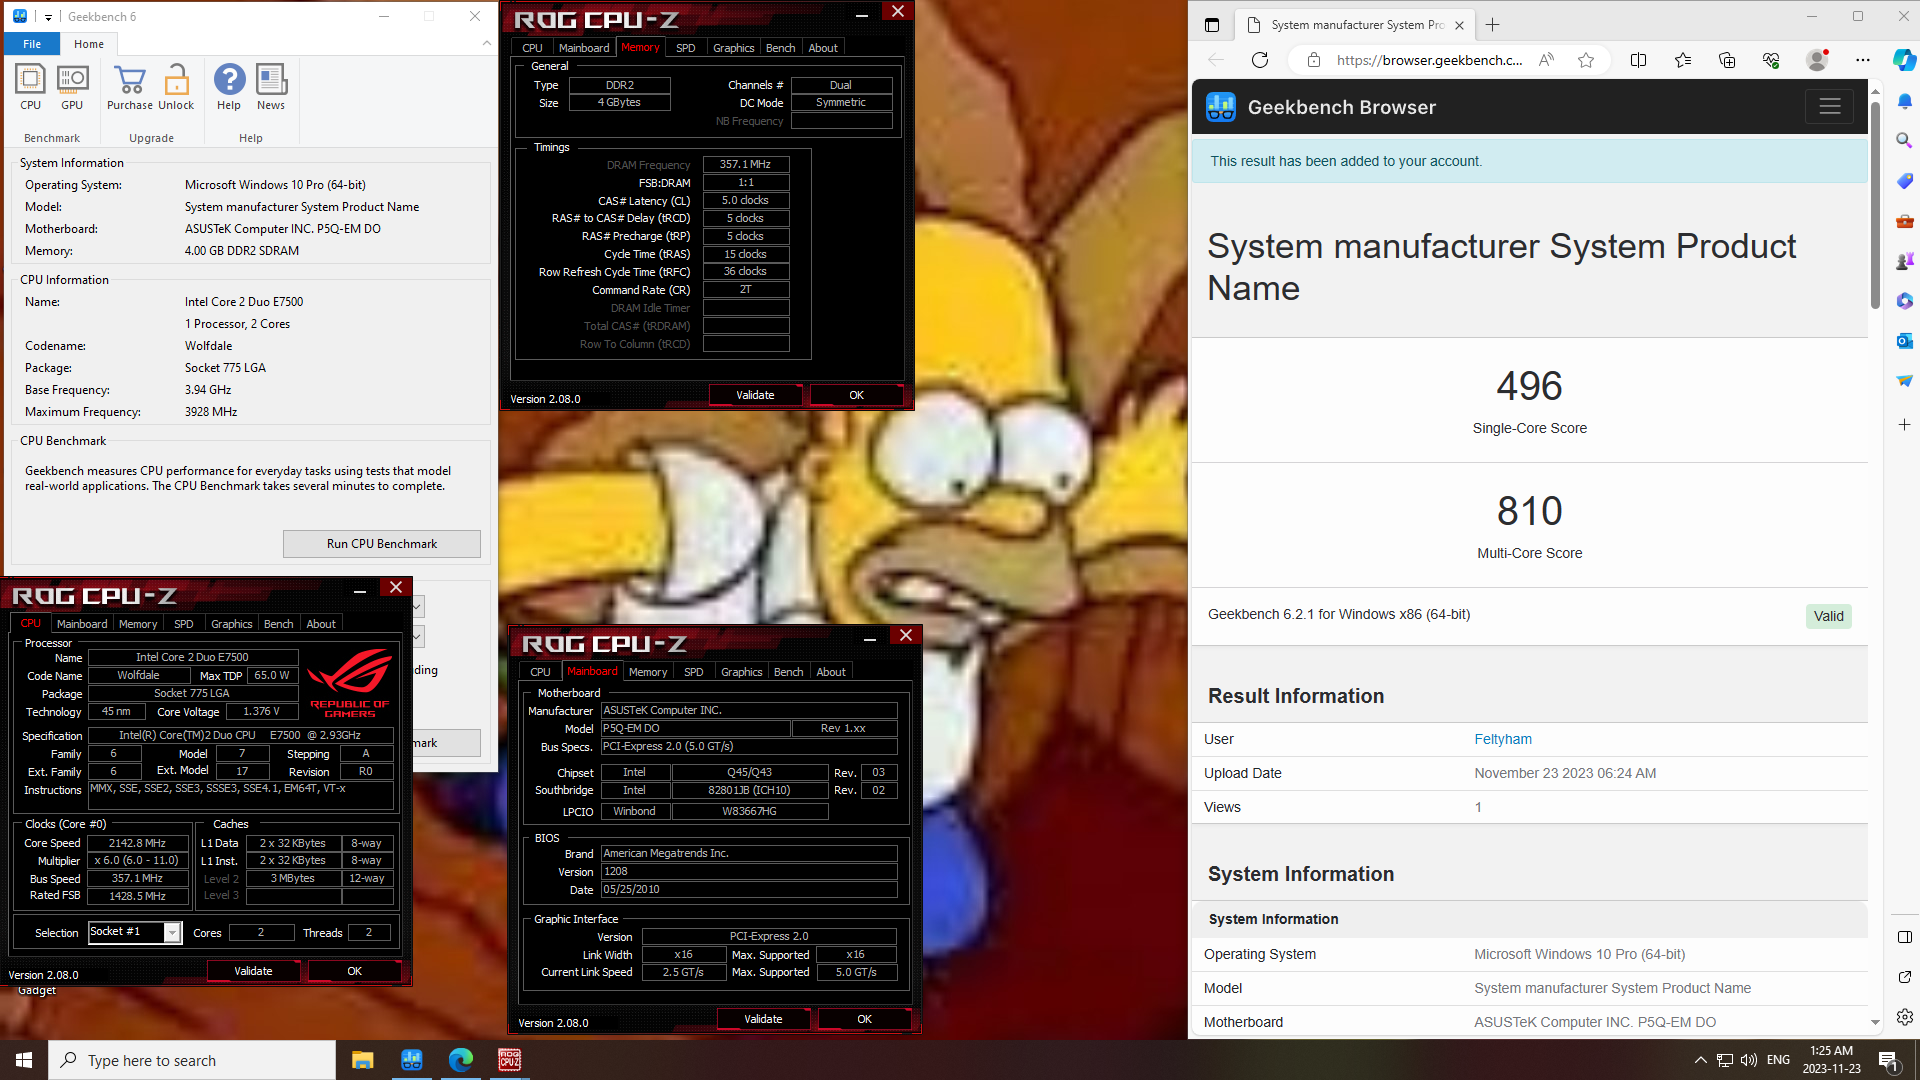Open the File menu in Geekbench
Viewport: 1920px width, 1080px height.
pos(32,44)
